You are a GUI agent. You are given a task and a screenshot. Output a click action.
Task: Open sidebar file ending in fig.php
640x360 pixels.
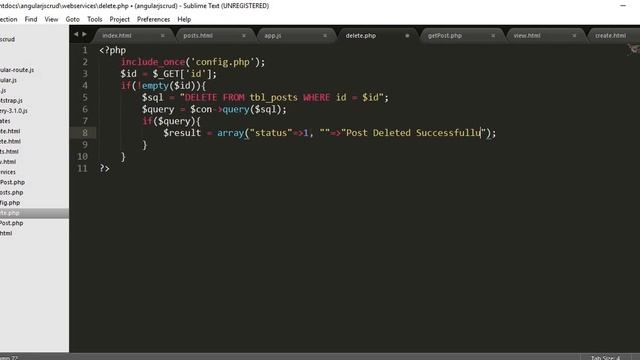click(10, 202)
